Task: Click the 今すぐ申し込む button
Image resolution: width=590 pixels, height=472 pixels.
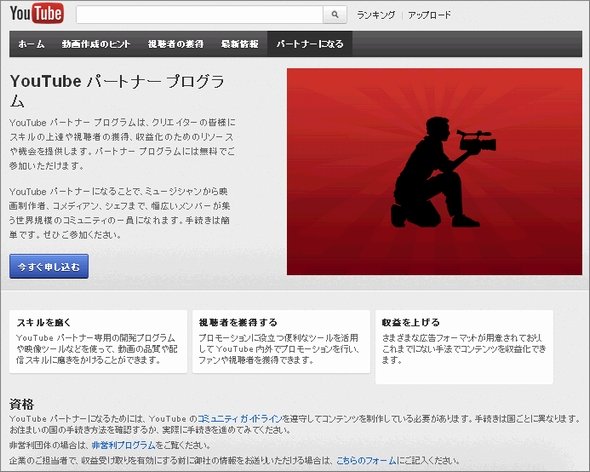Action: click(x=49, y=266)
